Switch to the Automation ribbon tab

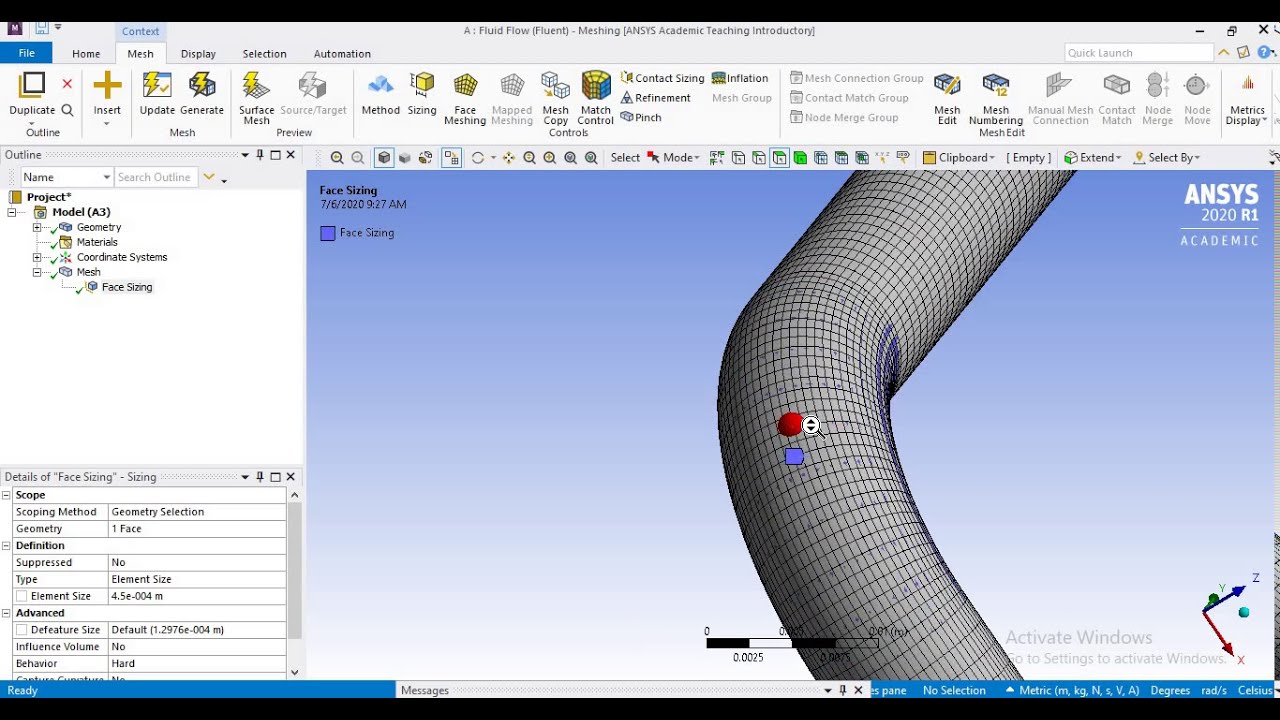342,54
